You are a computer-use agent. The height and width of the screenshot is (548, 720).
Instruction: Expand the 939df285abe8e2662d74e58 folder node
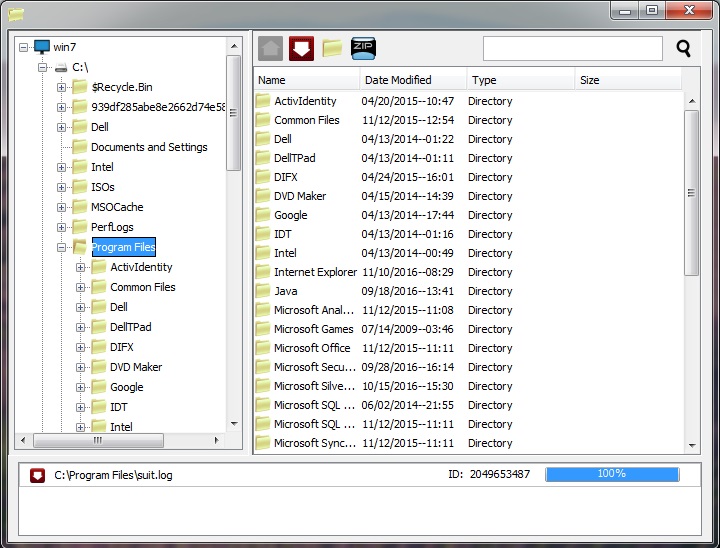61,107
